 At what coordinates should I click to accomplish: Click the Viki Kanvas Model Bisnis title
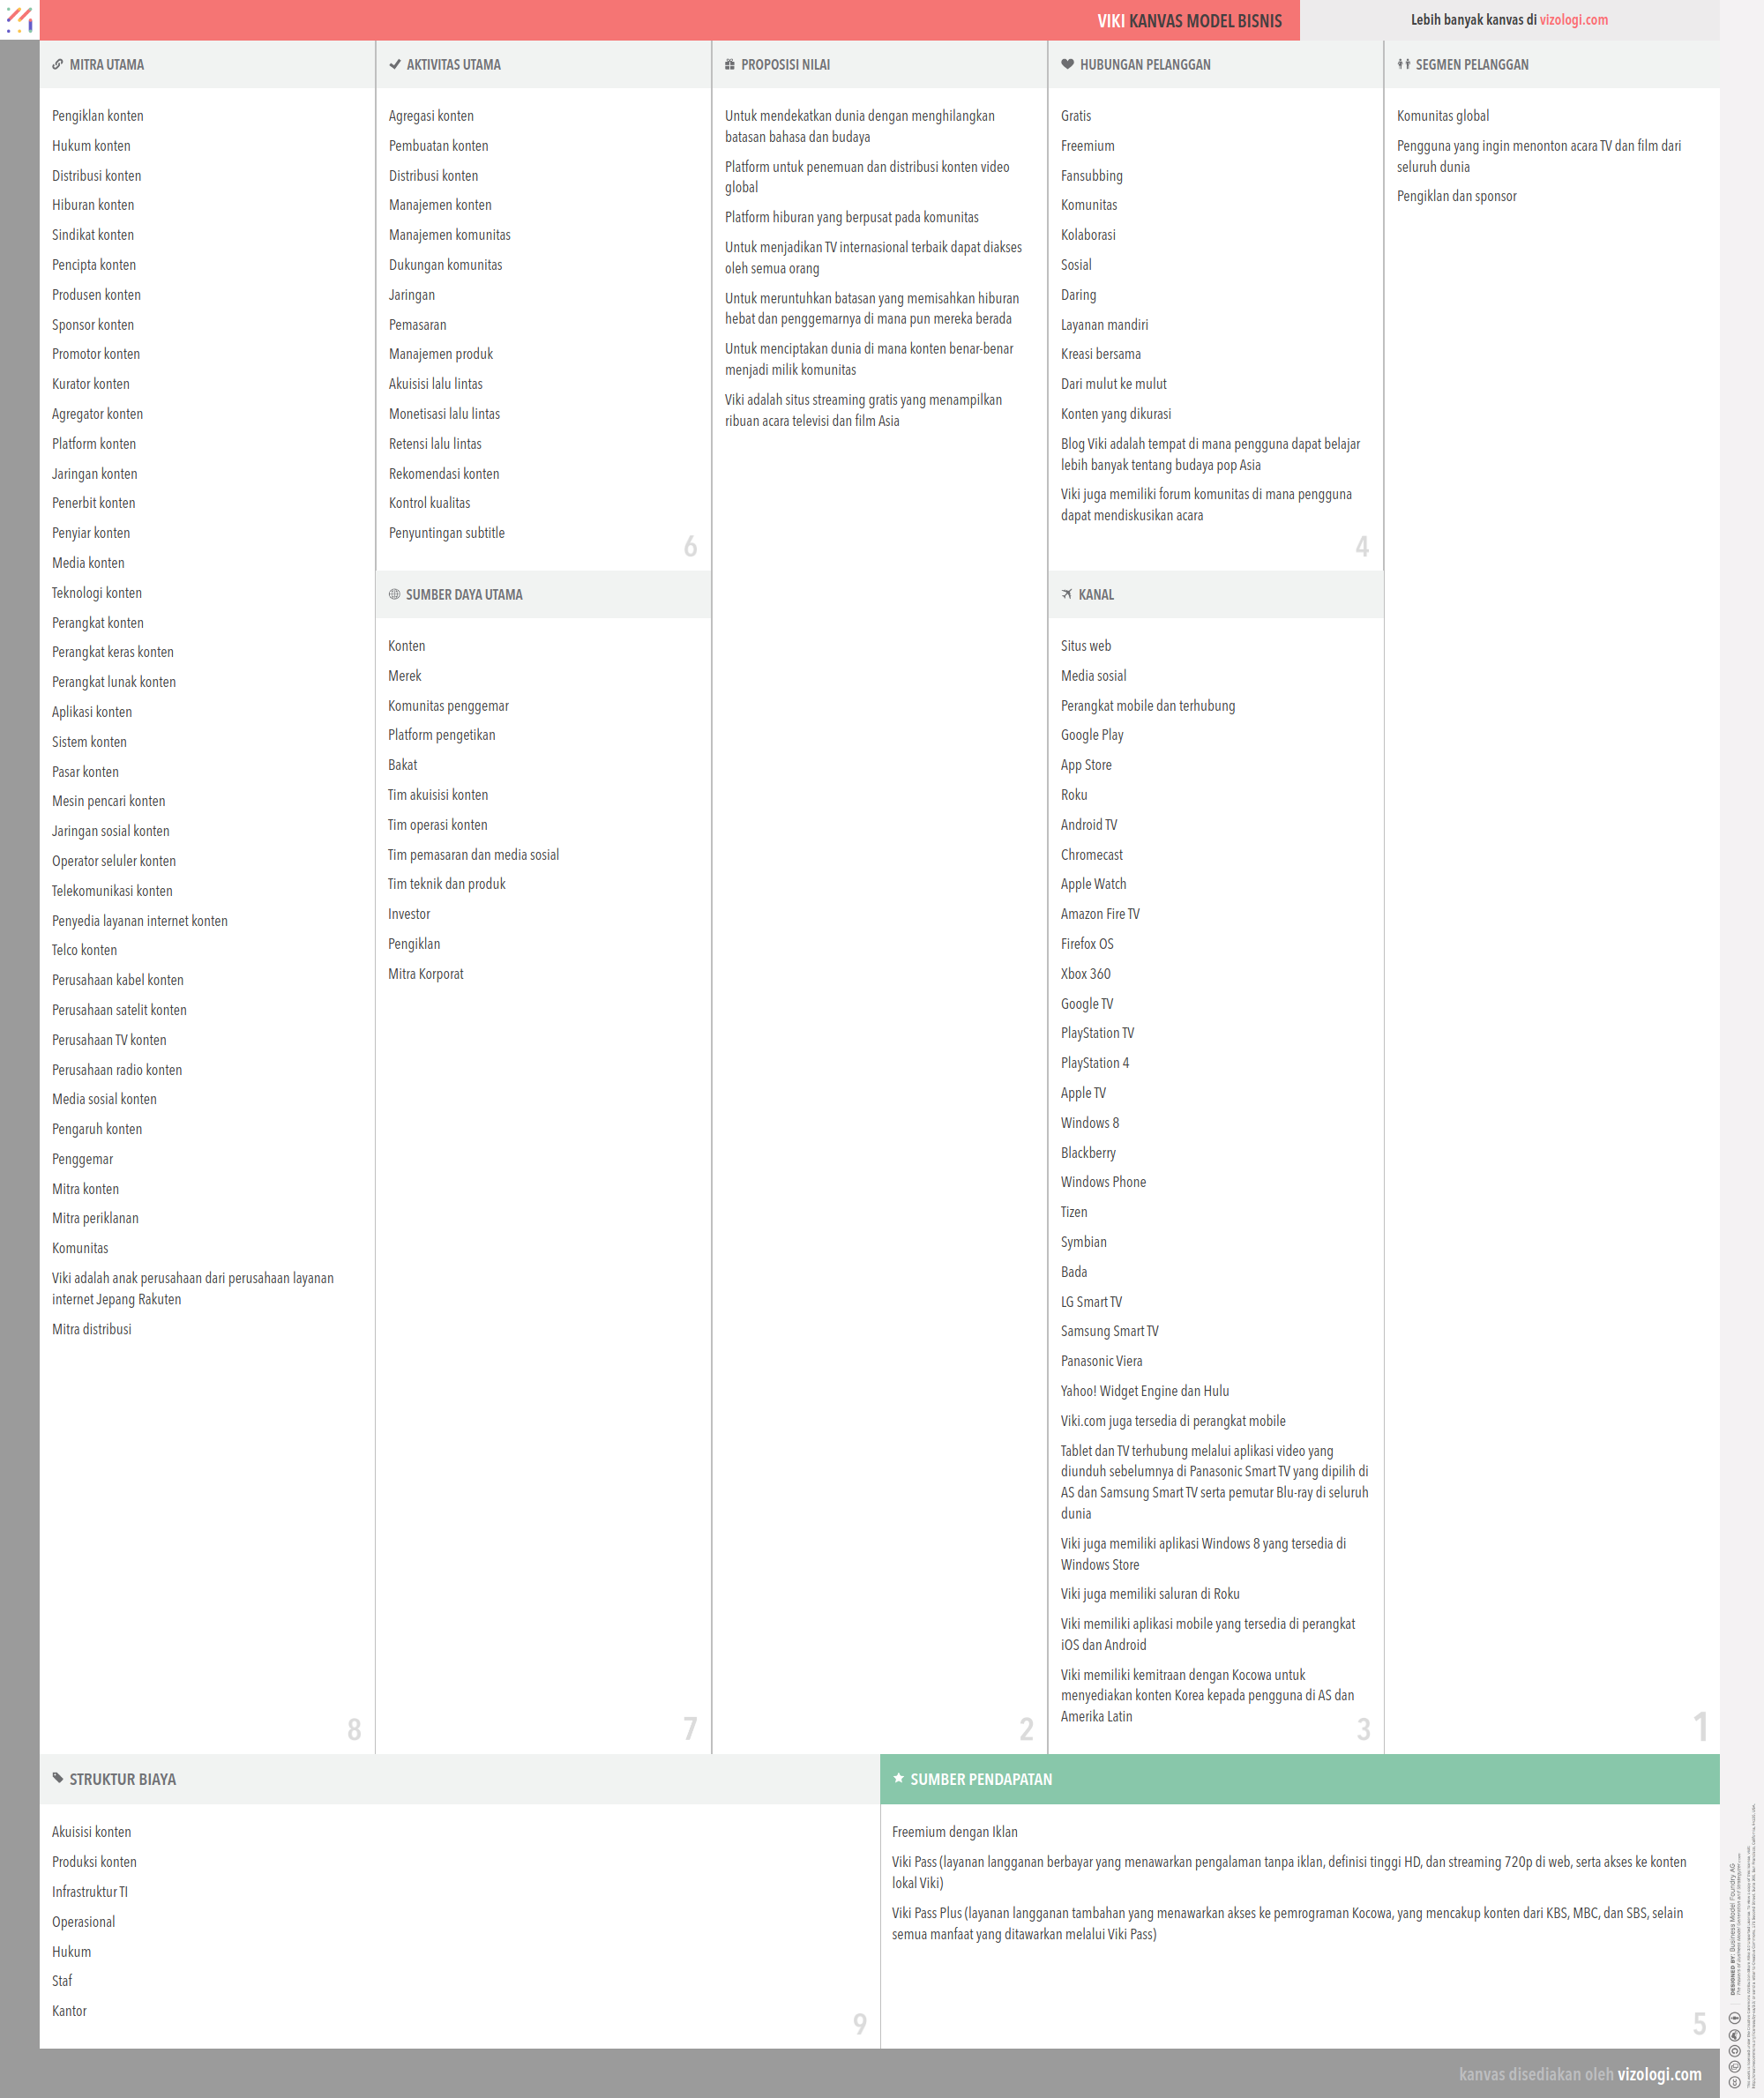point(1189,21)
